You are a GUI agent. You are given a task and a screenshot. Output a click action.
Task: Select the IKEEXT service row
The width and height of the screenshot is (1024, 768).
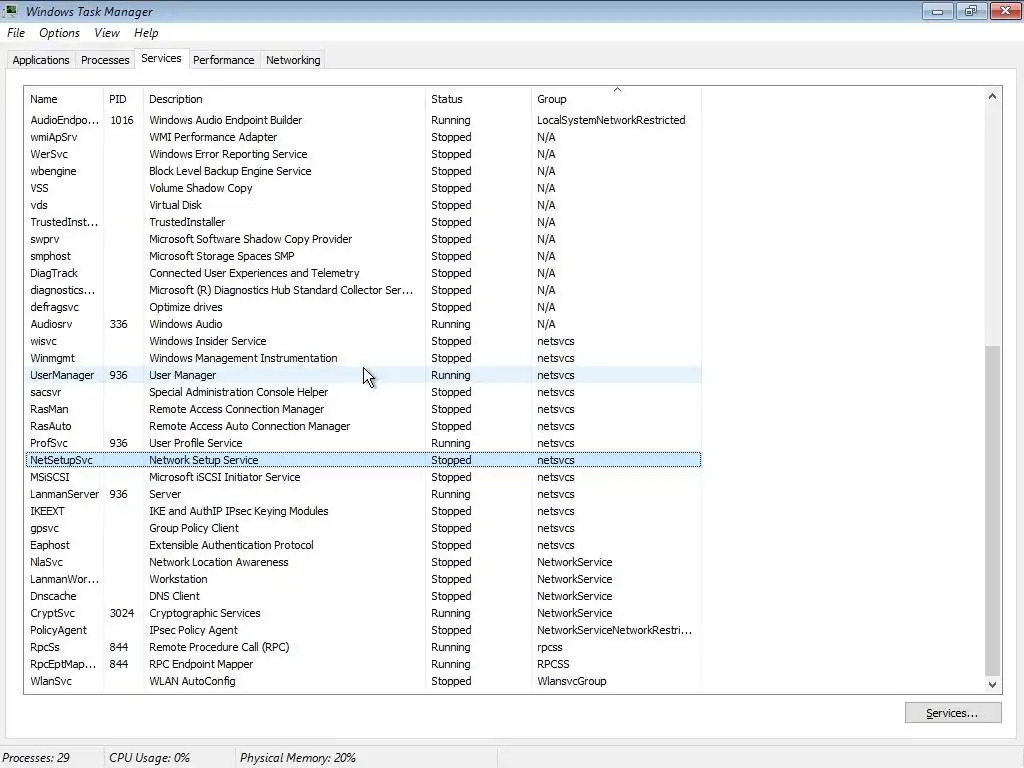pyautogui.click(x=363, y=511)
